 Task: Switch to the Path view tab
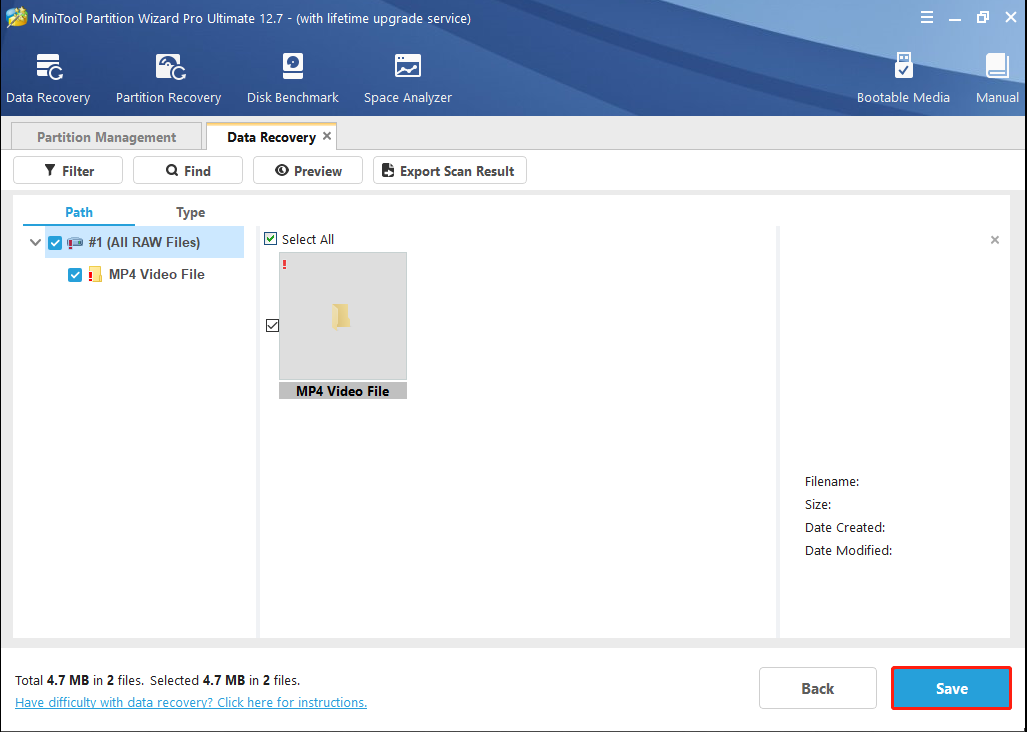[79, 212]
